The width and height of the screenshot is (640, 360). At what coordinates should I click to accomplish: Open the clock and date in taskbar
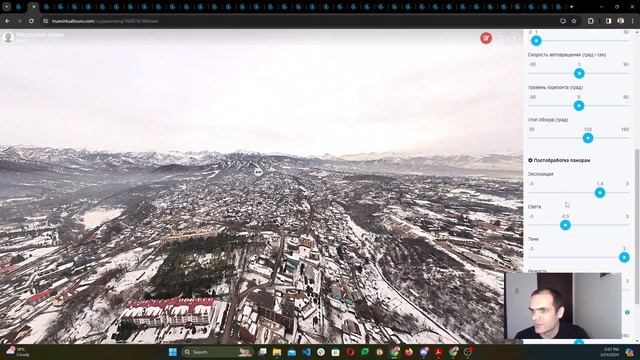click(x=609, y=352)
